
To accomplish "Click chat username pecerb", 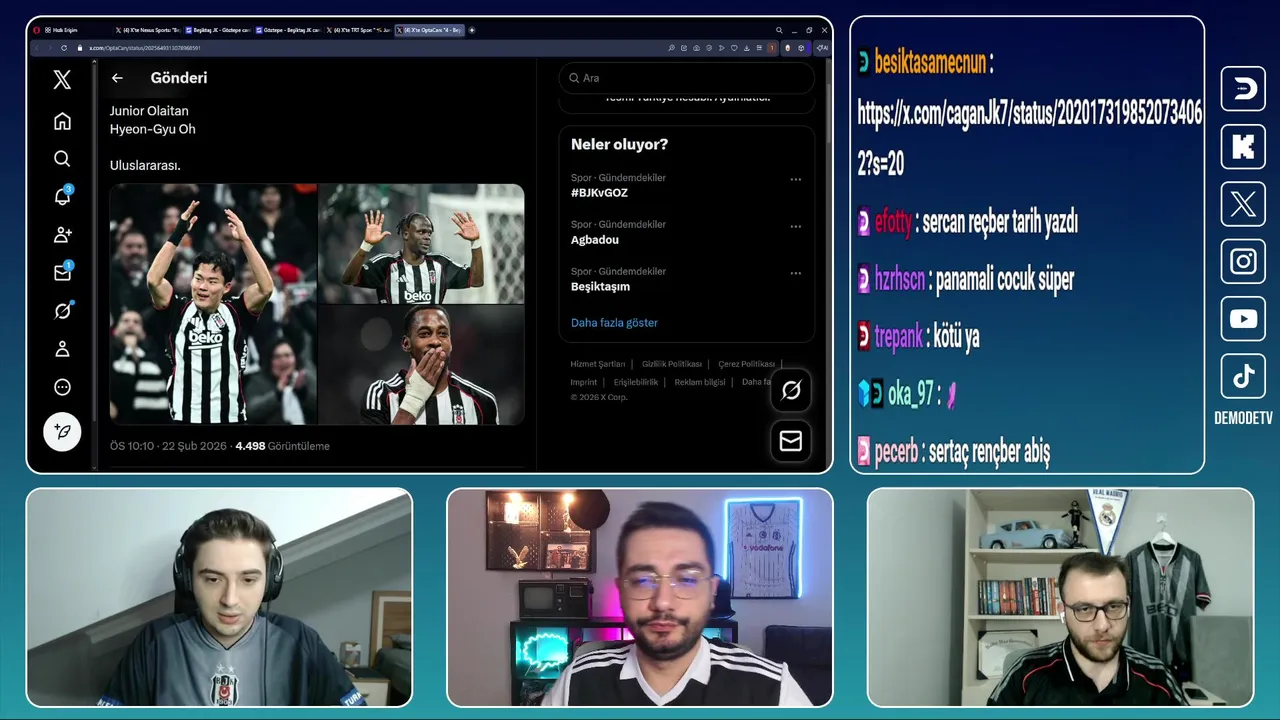I will 896,452.
